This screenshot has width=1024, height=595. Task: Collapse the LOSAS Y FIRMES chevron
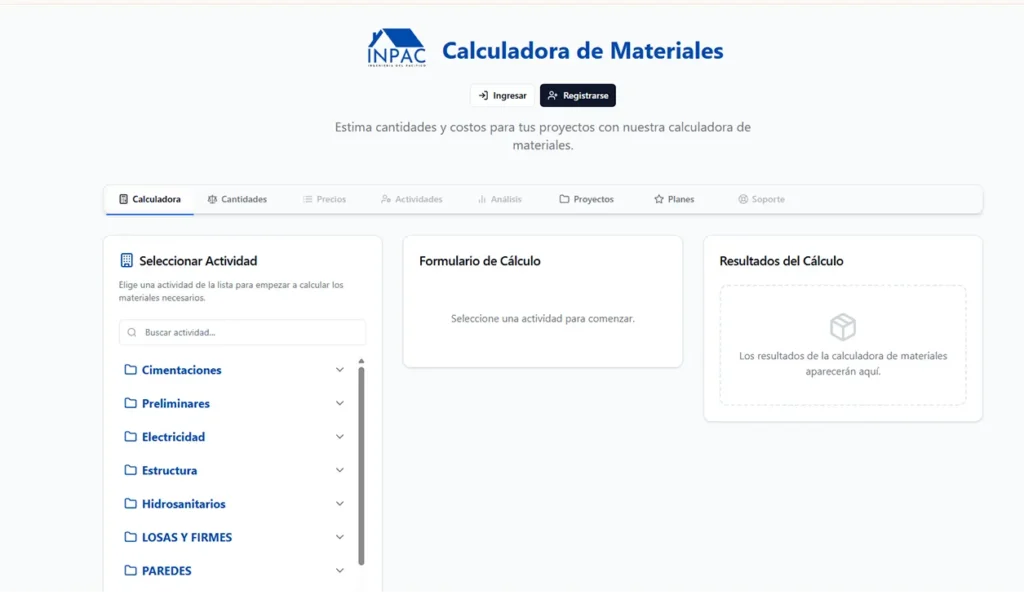pos(339,537)
